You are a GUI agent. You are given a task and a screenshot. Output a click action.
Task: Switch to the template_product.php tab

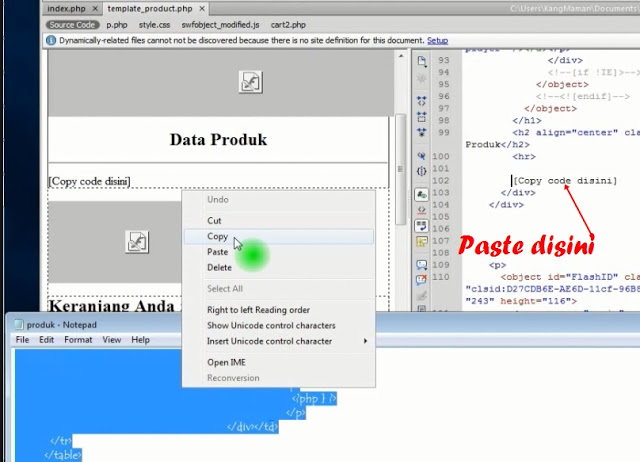pos(150,9)
